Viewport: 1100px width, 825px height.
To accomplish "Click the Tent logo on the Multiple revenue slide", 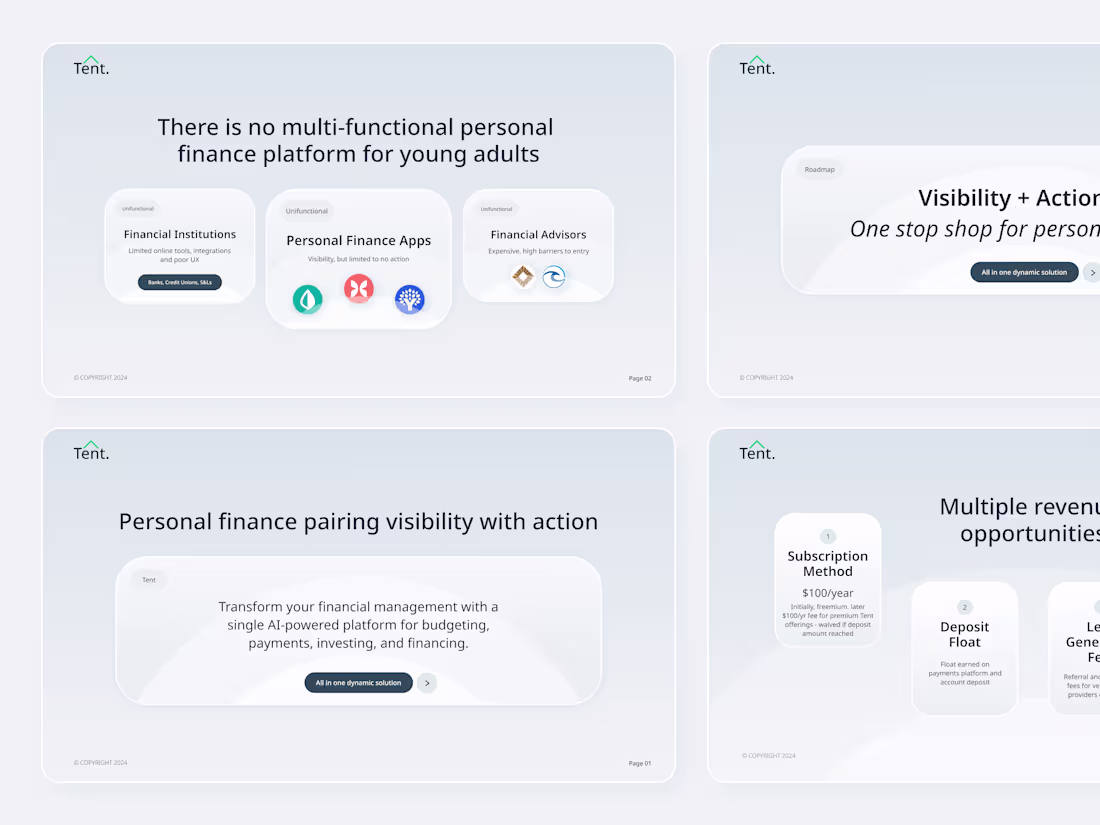I will click(757, 451).
